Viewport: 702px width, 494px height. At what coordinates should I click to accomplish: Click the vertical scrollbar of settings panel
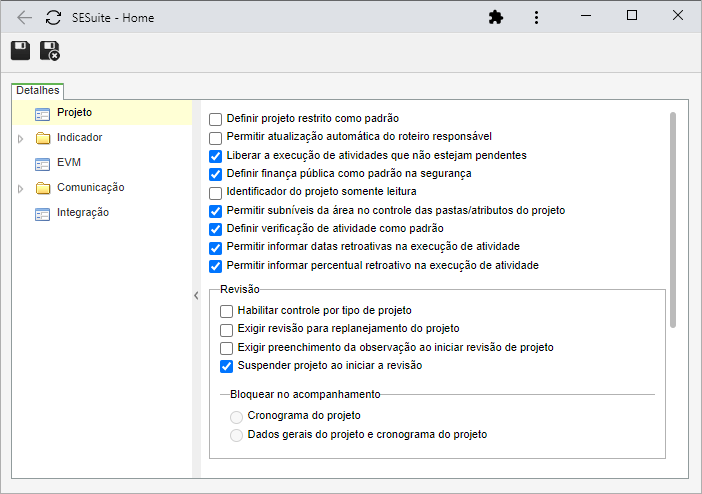tap(672, 220)
